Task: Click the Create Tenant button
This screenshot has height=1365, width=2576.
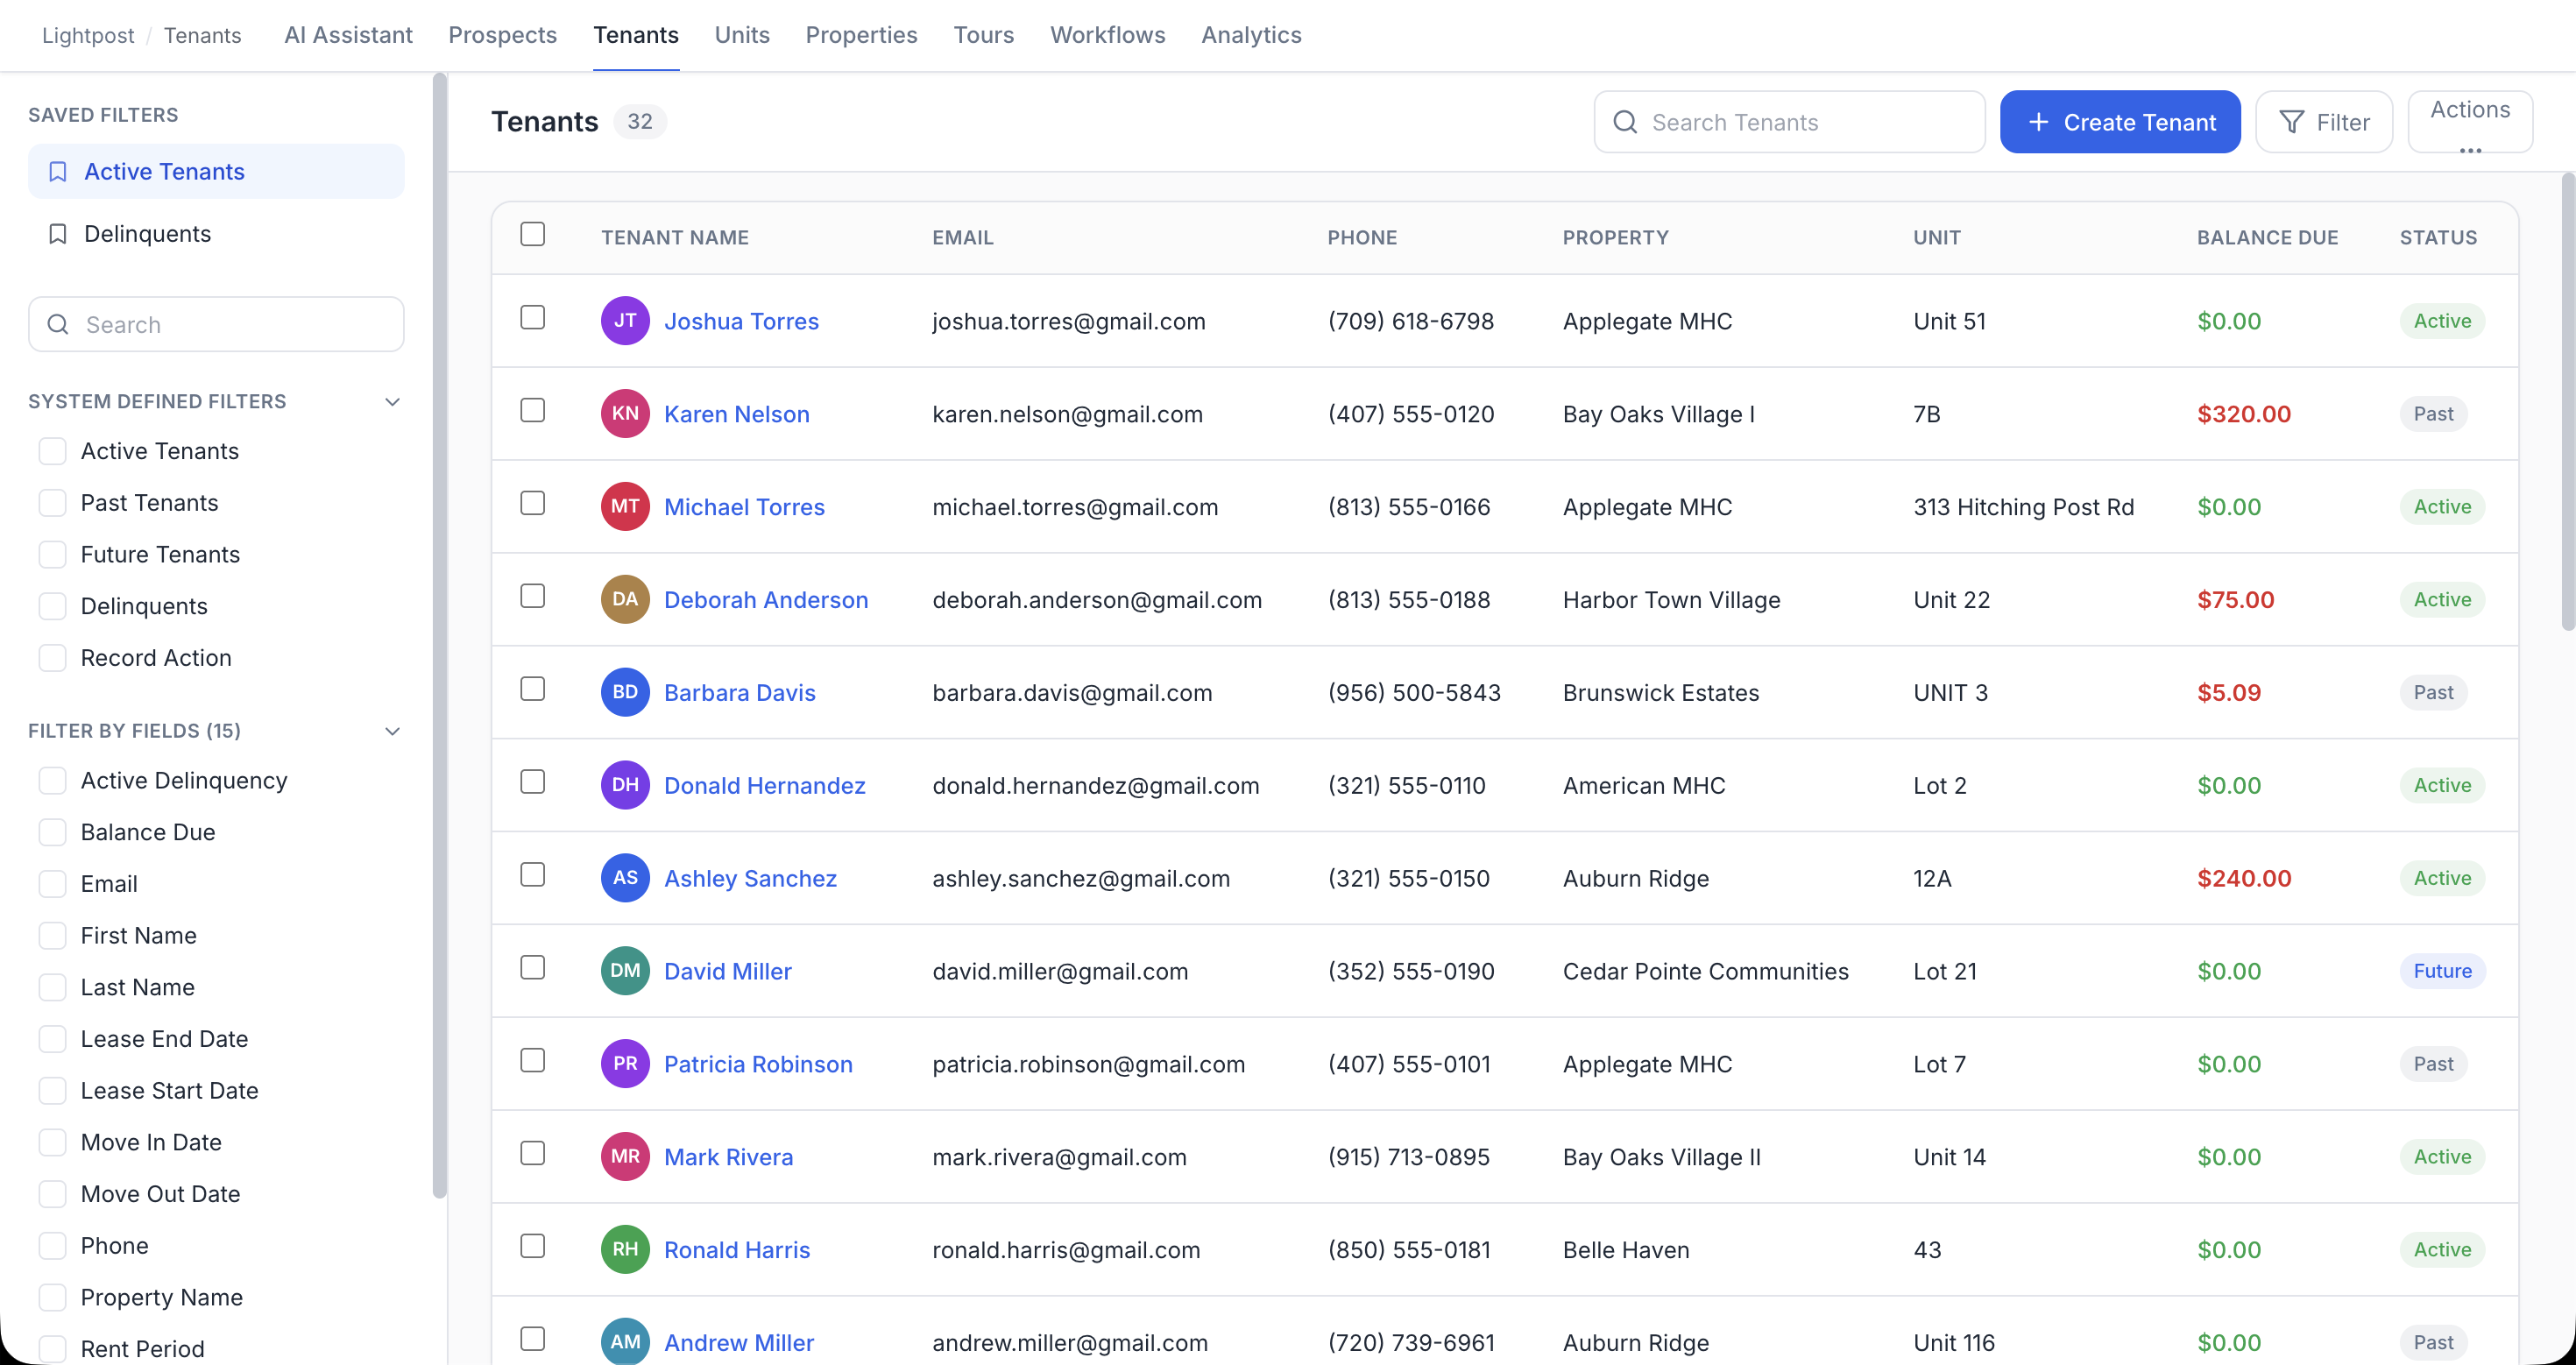Action: [x=2120, y=122]
